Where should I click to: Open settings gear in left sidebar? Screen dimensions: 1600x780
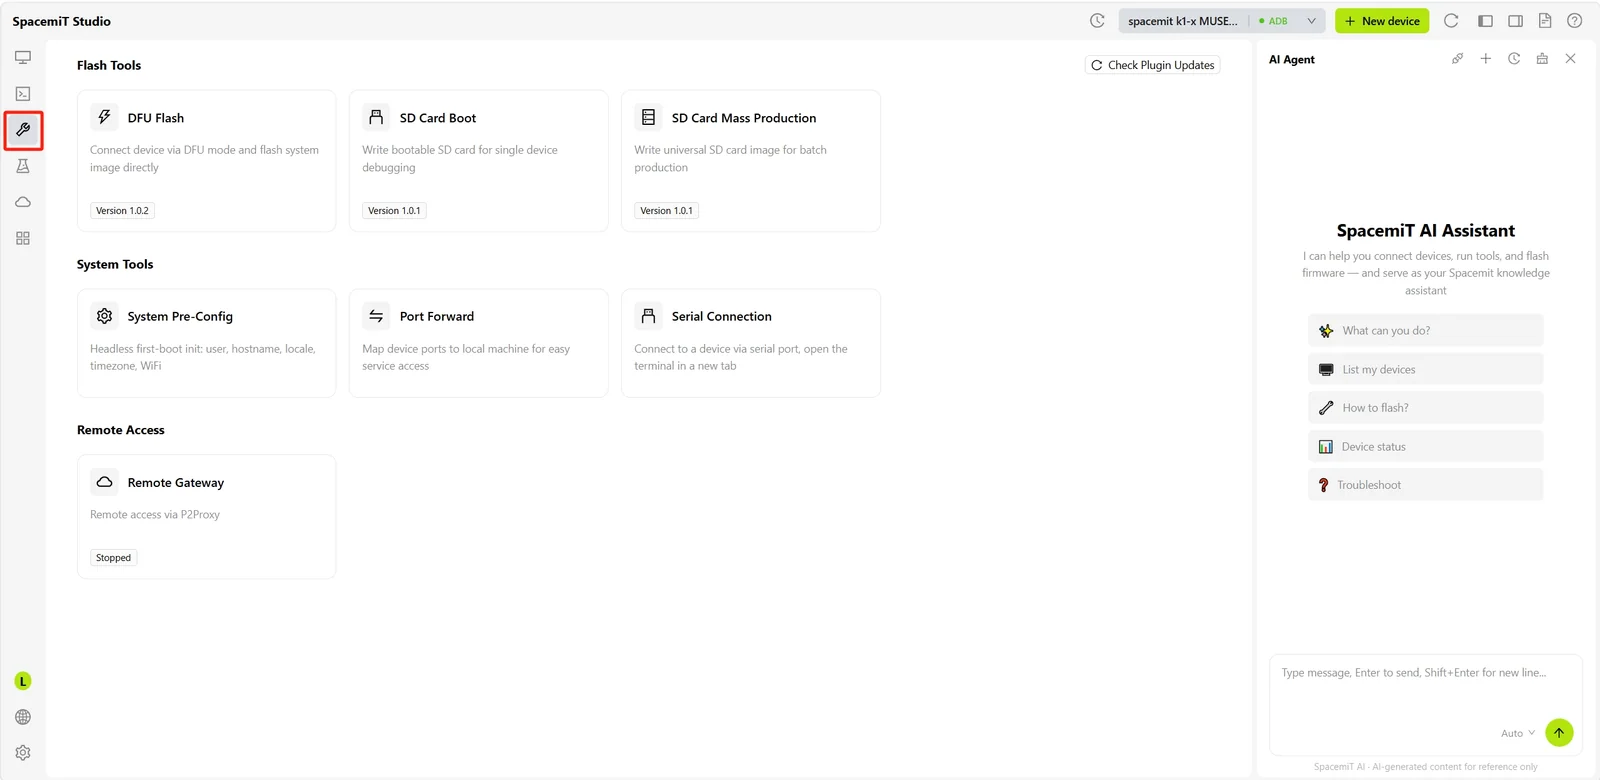[23, 753]
